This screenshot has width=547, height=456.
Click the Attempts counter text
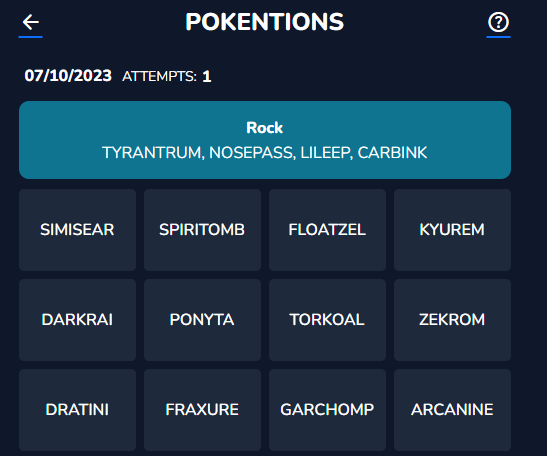tap(166, 76)
